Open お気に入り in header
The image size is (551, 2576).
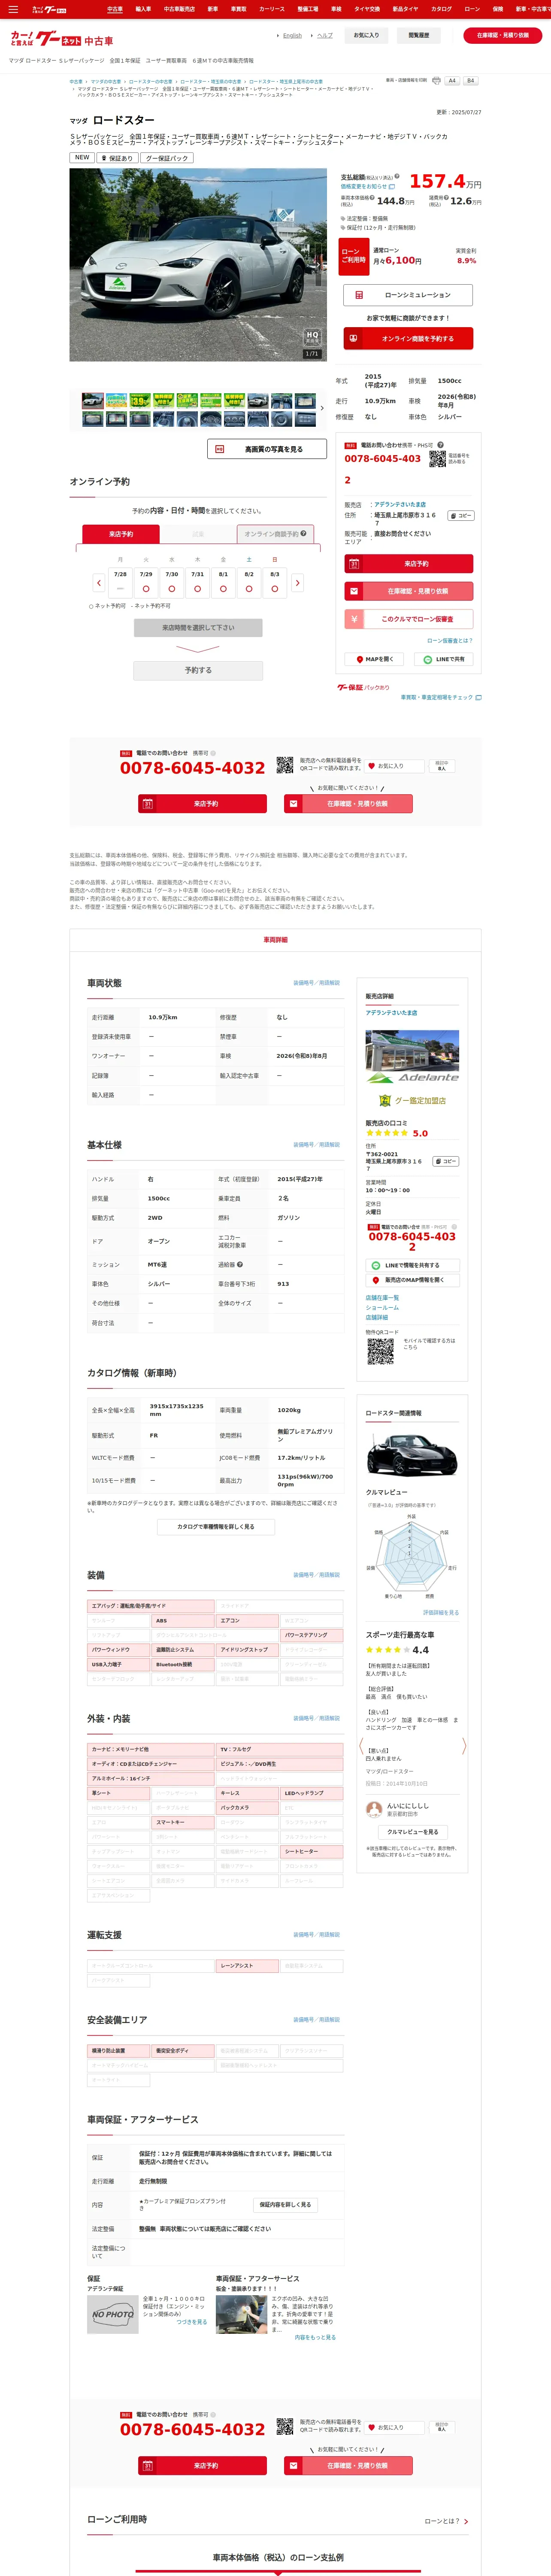point(366,35)
